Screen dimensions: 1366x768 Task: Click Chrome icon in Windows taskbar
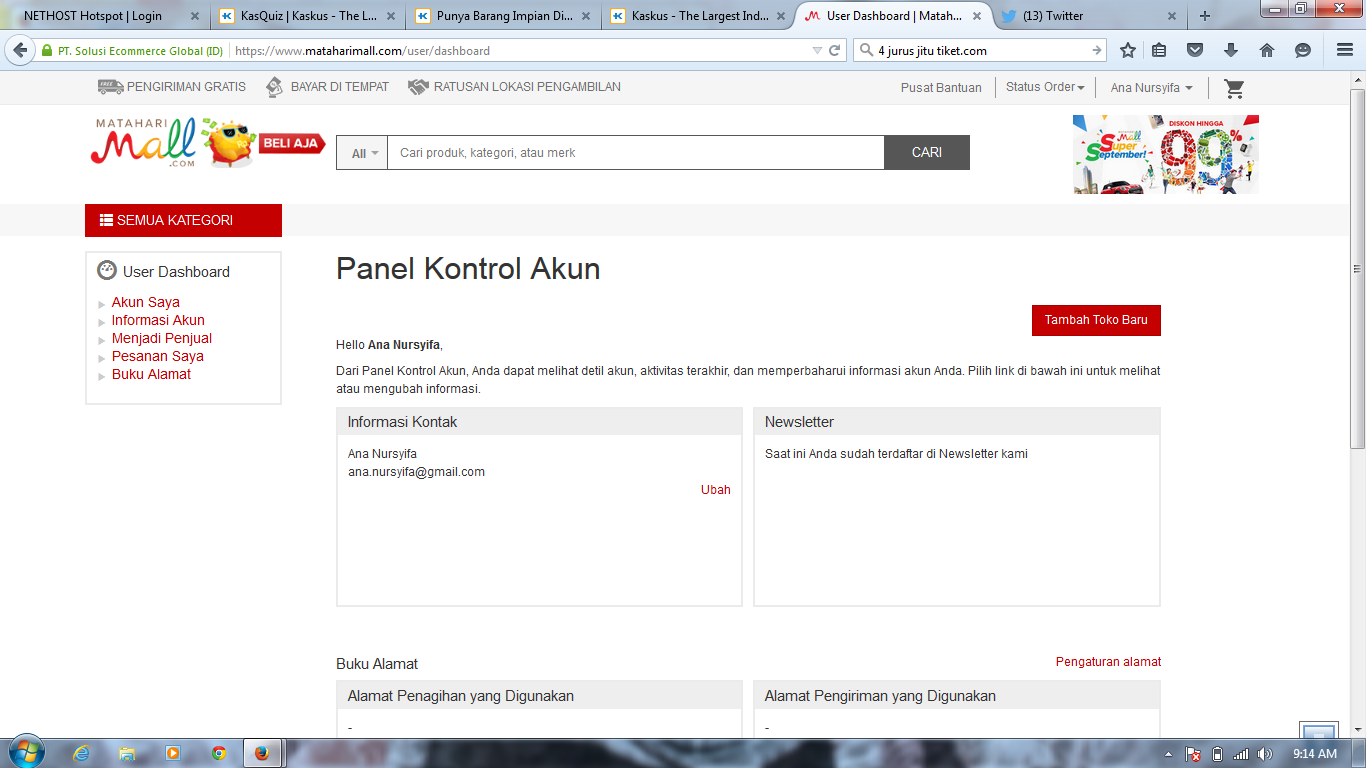point(218,753)
